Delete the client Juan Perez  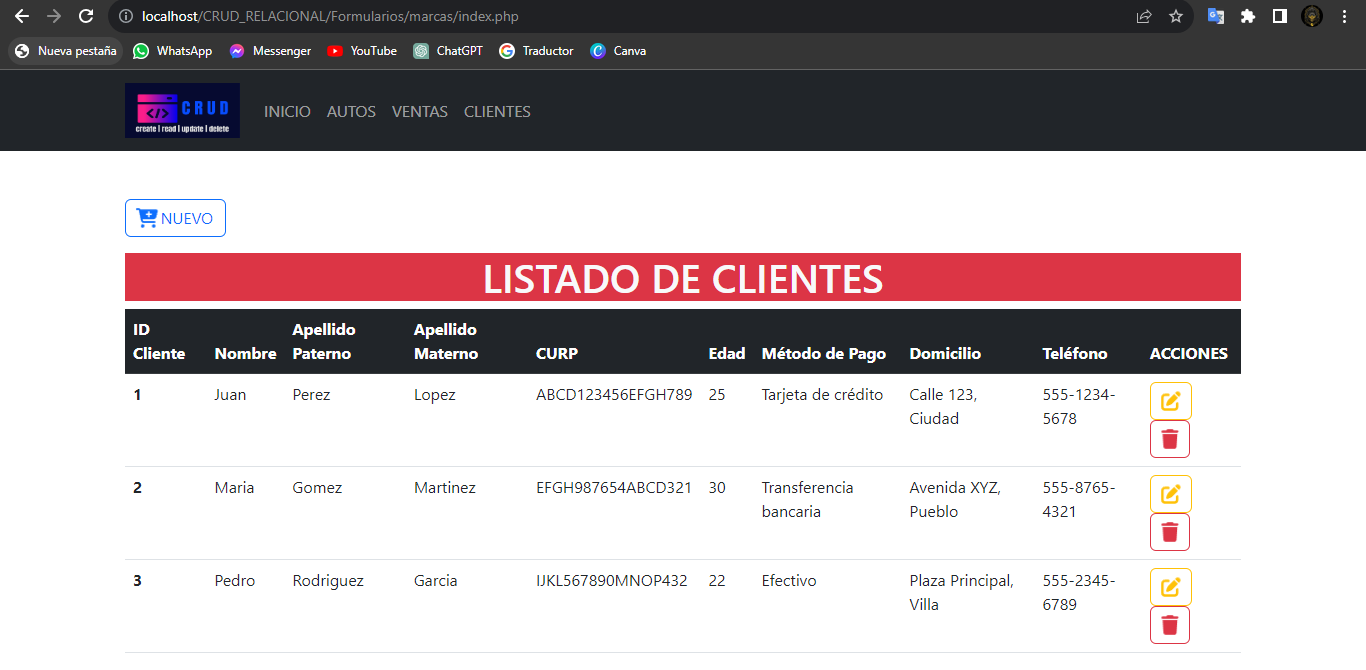click(1169, 438)
